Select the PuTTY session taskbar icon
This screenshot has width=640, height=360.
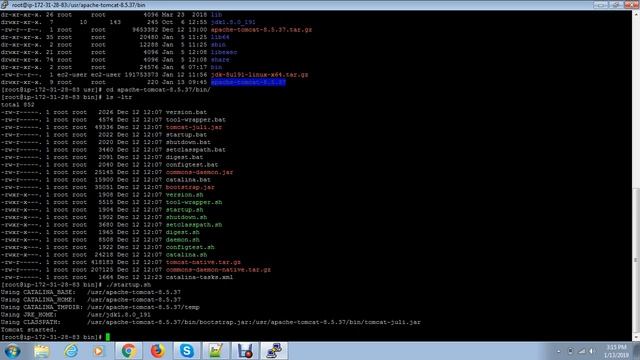tap(274, 351)
